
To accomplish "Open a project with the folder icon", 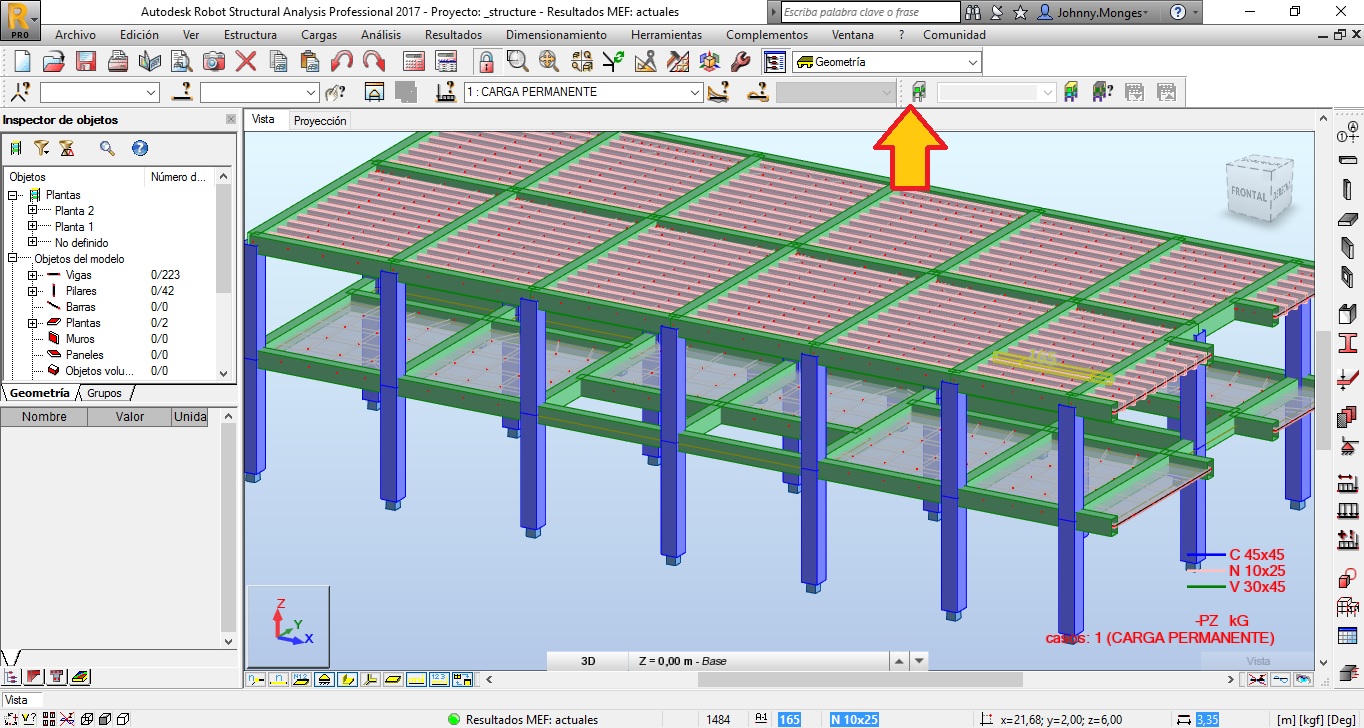I will pyautogui.click(x=54, y=62).
